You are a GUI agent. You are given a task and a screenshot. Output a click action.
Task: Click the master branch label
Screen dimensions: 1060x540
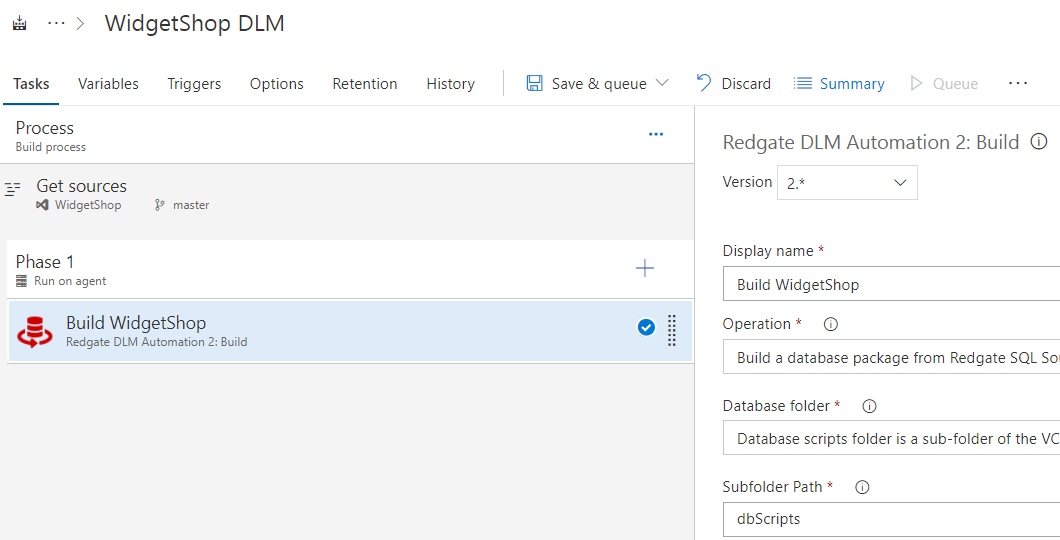pos(191,205)
